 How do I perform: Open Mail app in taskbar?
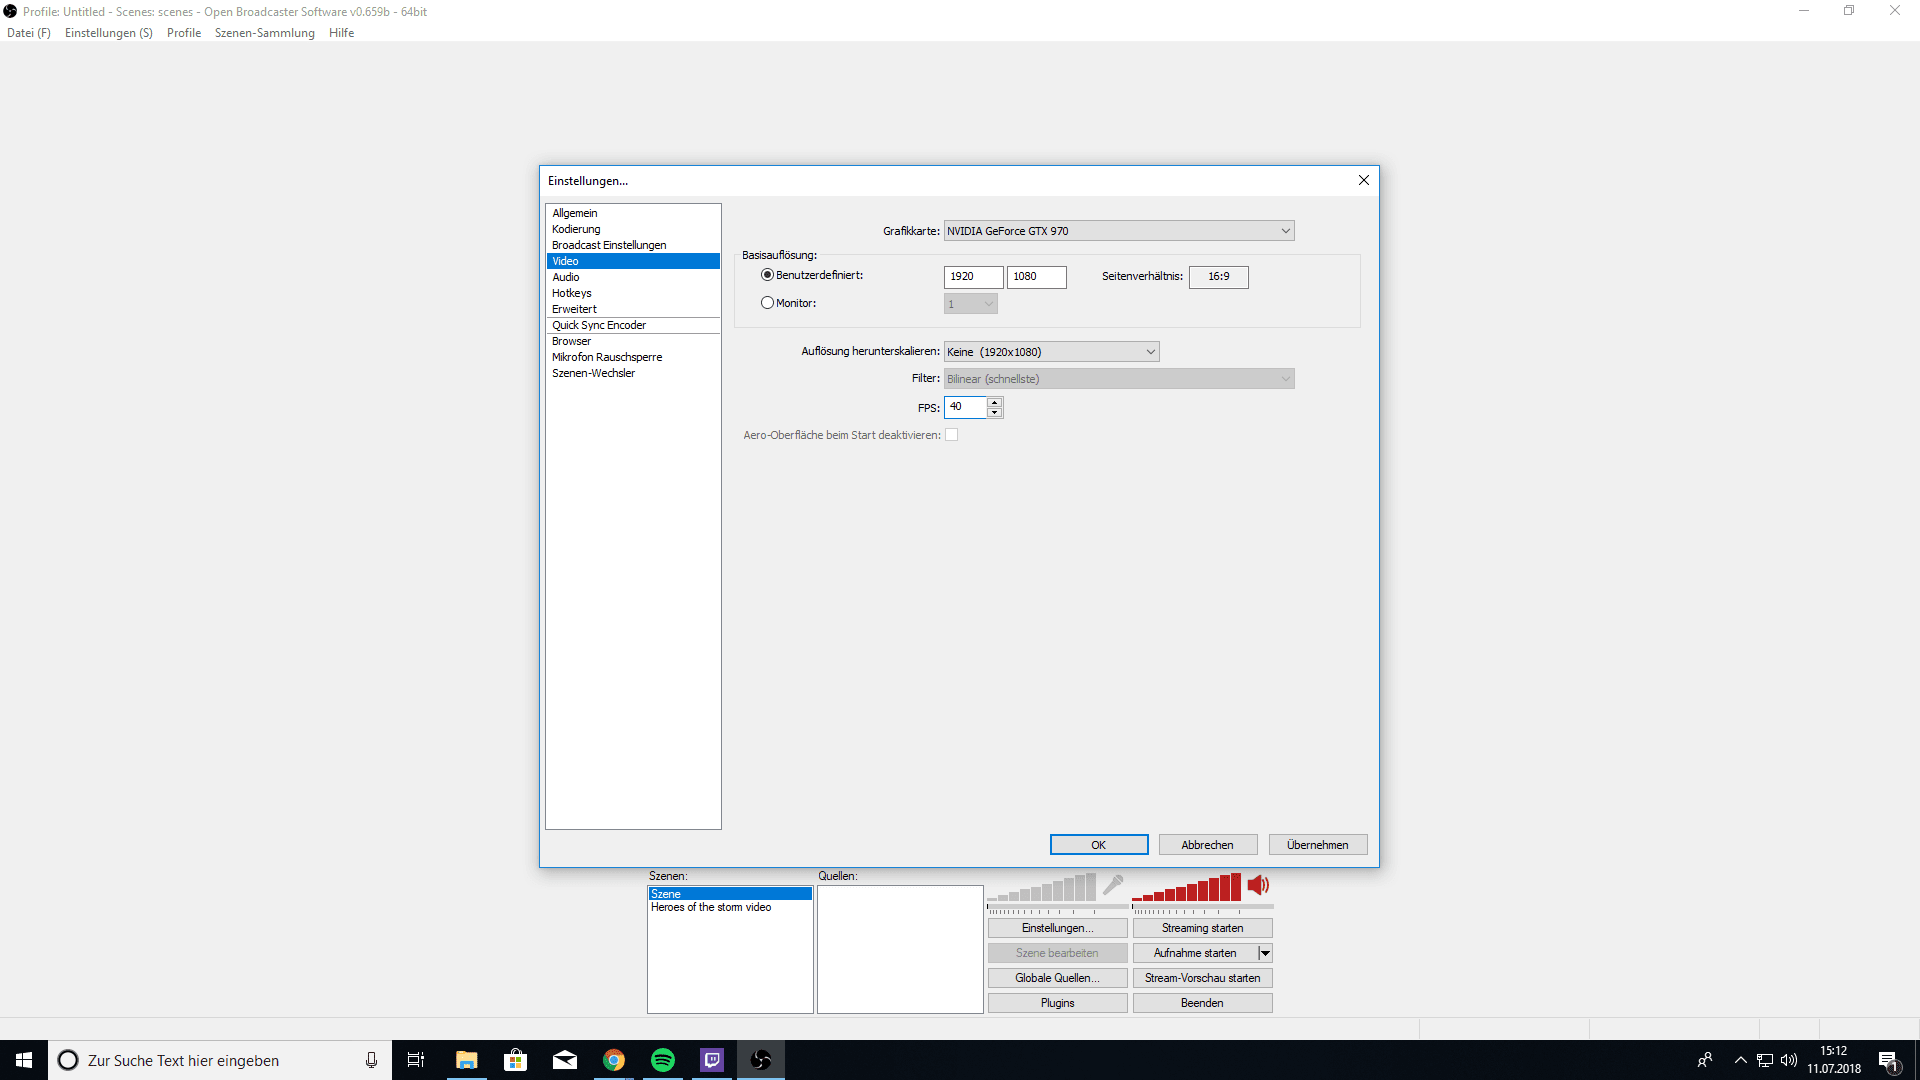(x=565, y=1060)
